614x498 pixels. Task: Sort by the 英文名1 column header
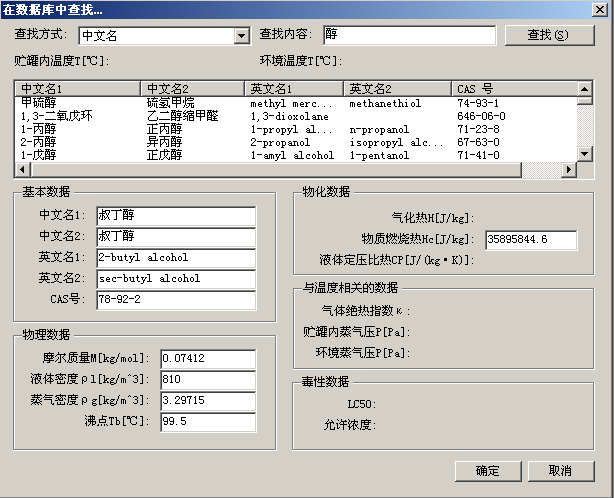(x=294, y=89)
